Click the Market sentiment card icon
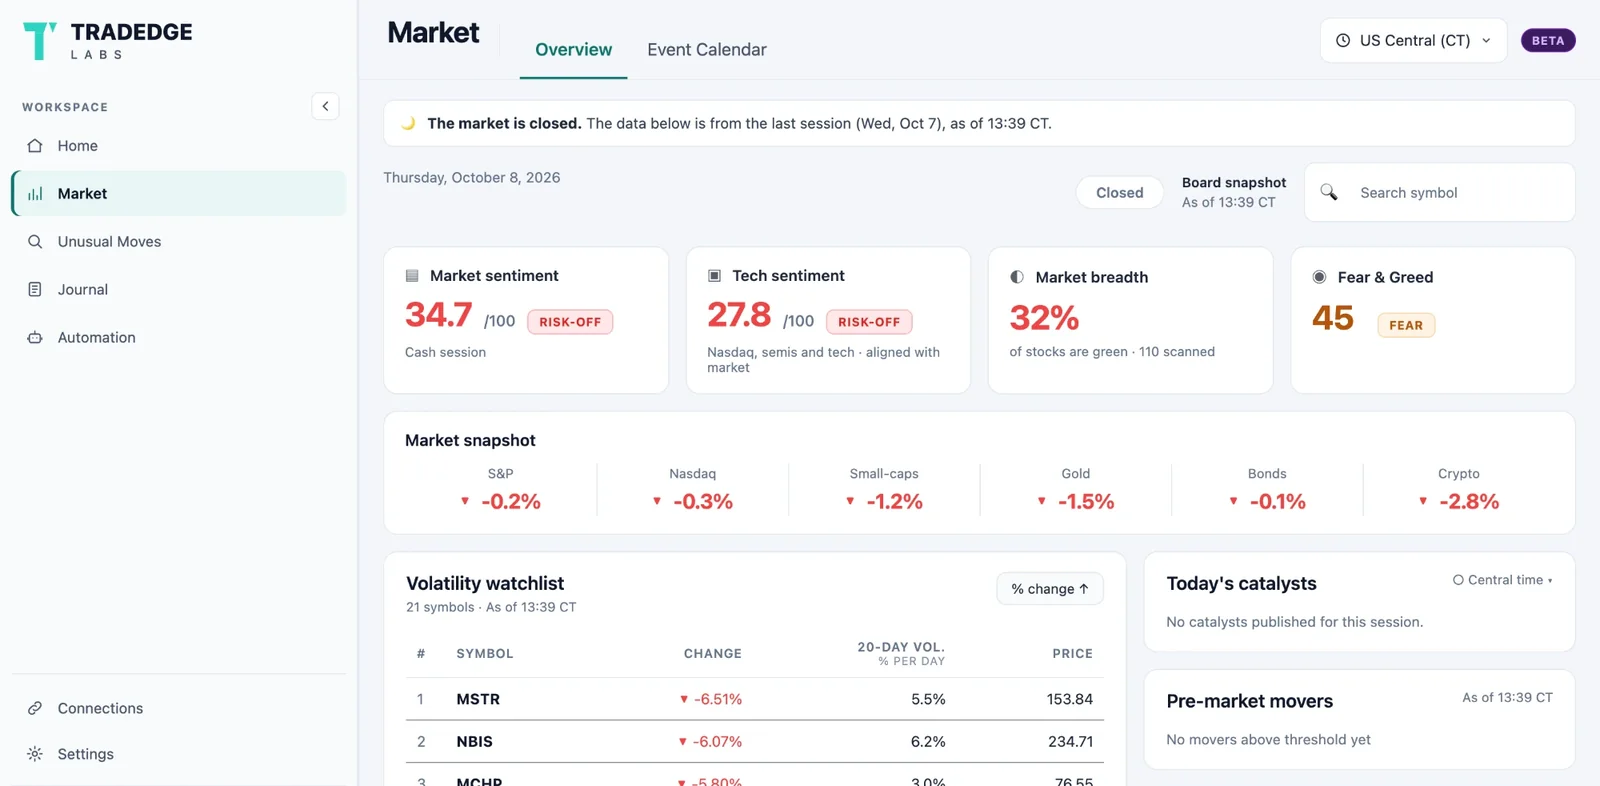This screenshot has width=1600, height=786. (412, 276)
